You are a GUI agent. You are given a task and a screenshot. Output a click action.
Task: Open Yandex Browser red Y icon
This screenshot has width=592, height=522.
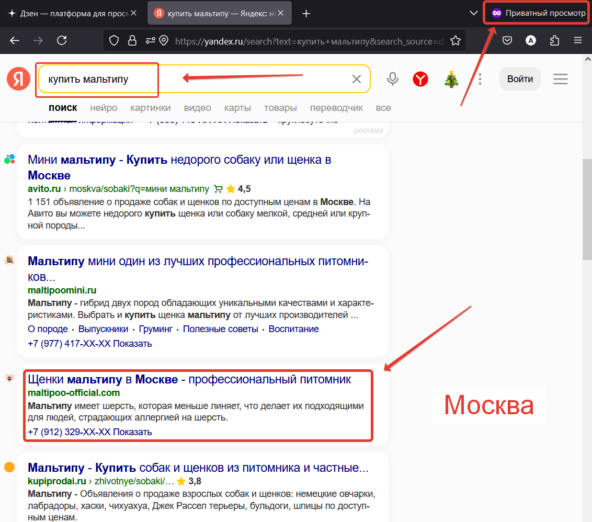(420, 79)
